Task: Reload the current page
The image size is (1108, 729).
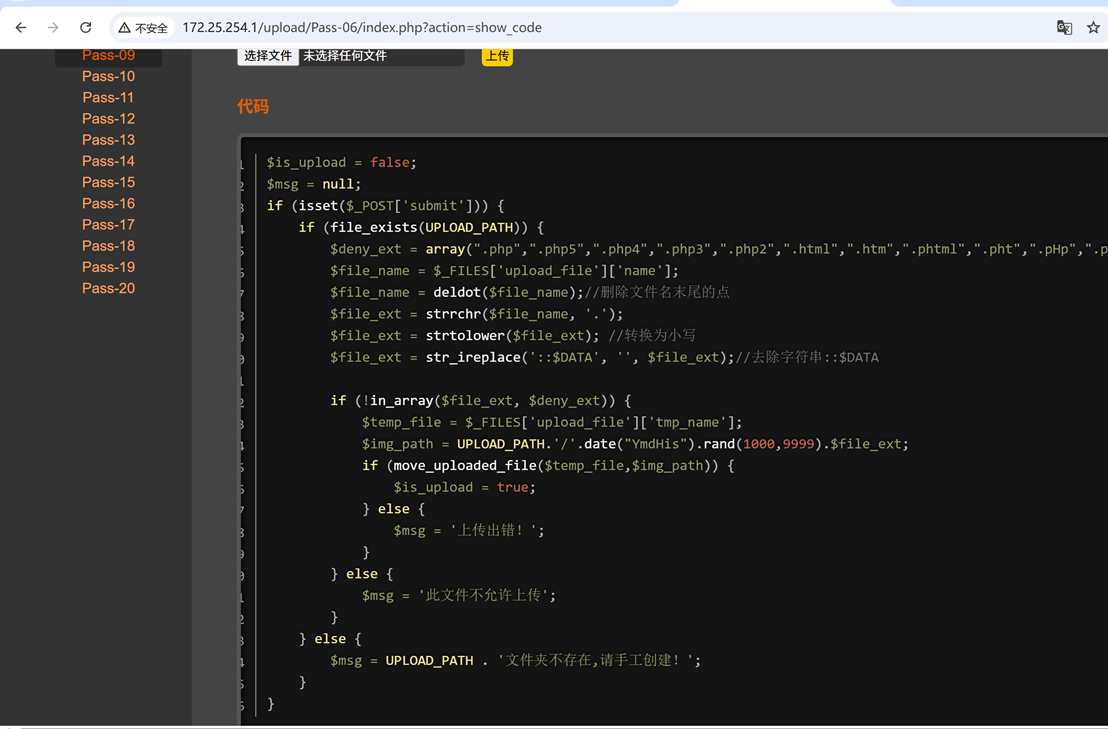Action: point(86,28)
